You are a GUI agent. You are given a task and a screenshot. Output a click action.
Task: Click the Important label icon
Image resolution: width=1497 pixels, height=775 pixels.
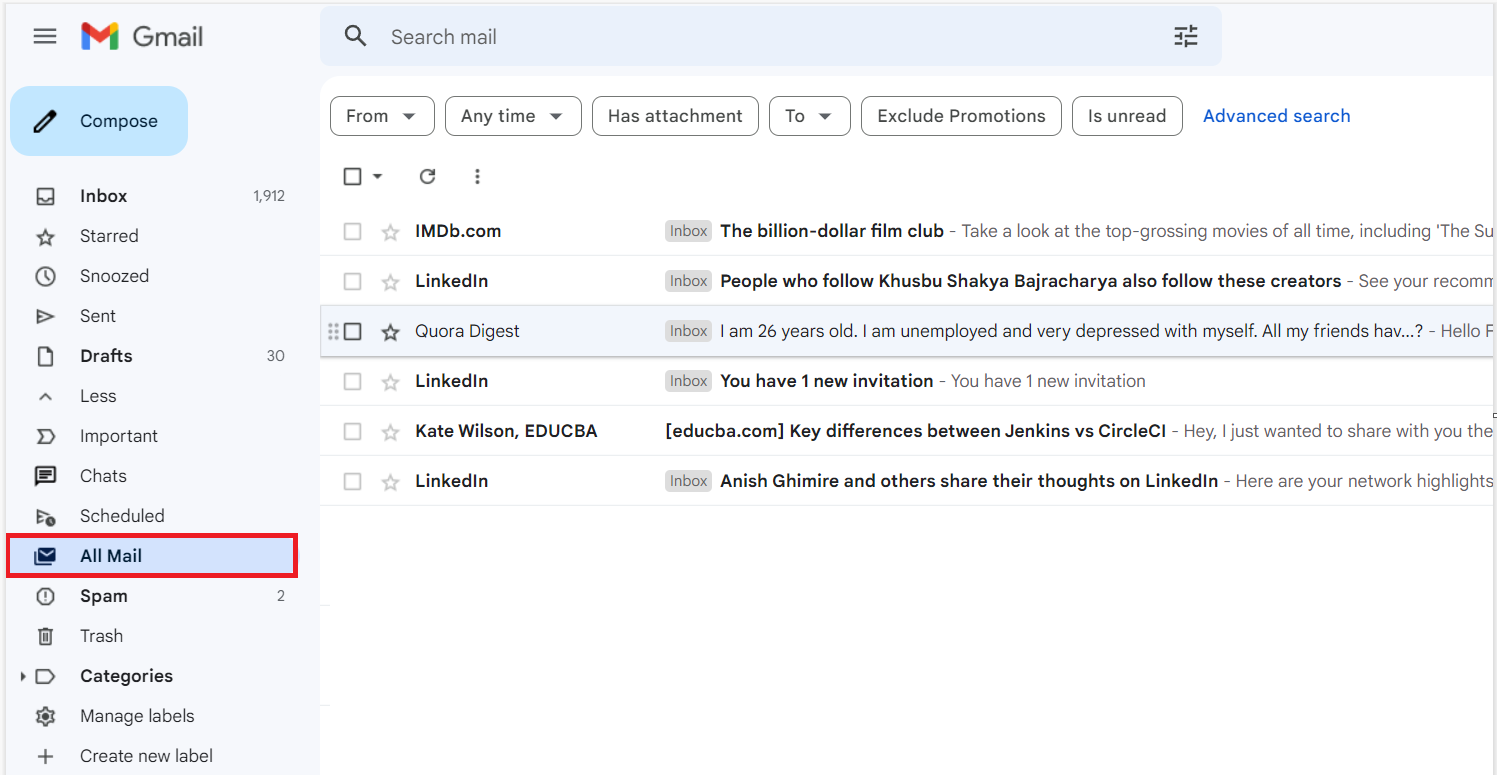pyautogui.click(x=45, y=436)
